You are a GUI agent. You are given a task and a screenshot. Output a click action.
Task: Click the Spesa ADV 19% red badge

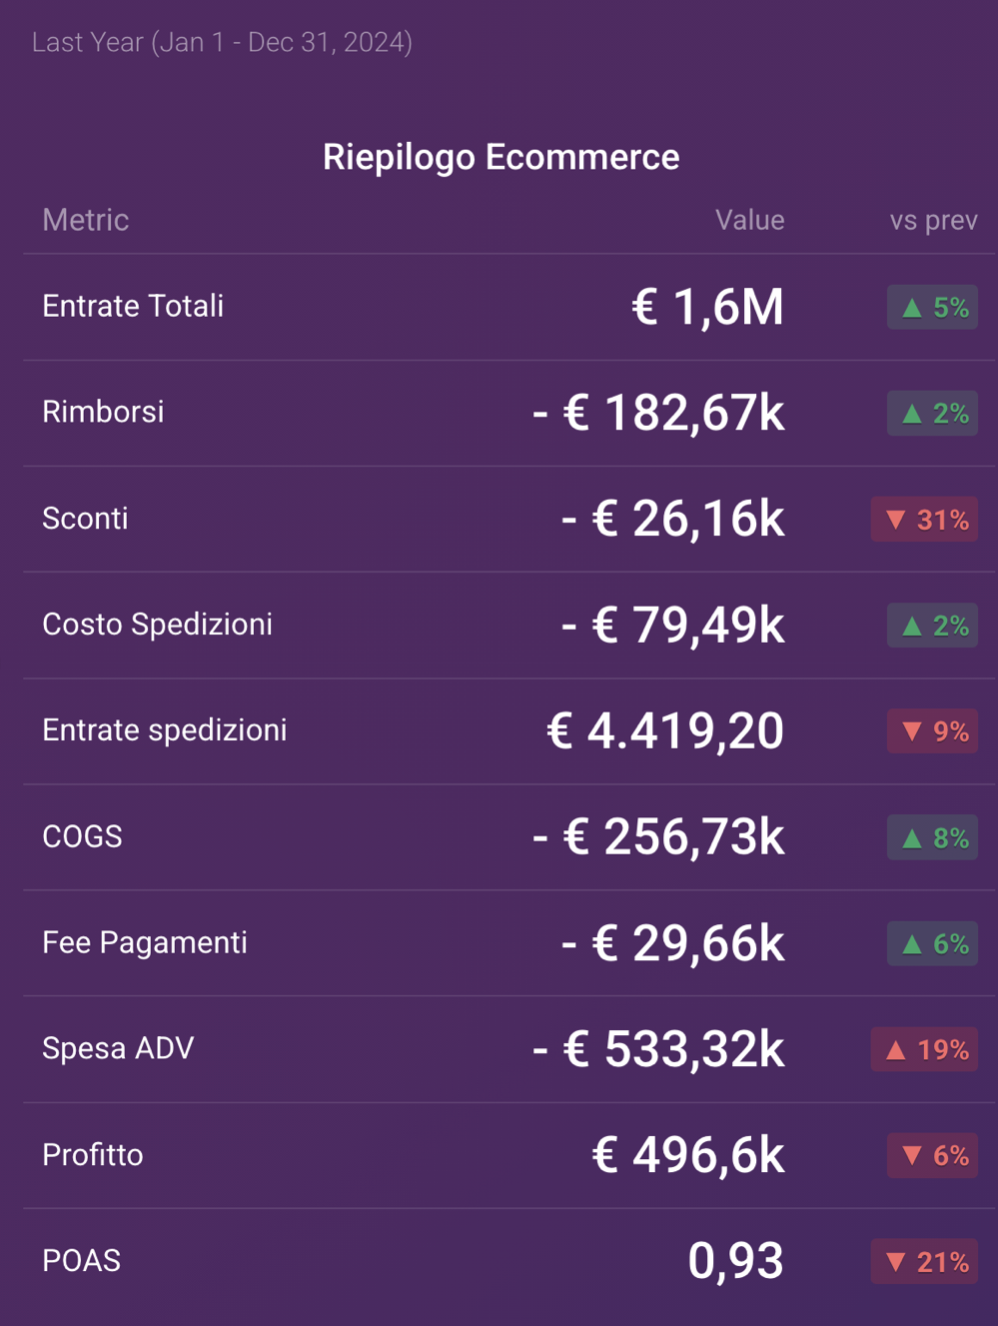[924, 1049]
